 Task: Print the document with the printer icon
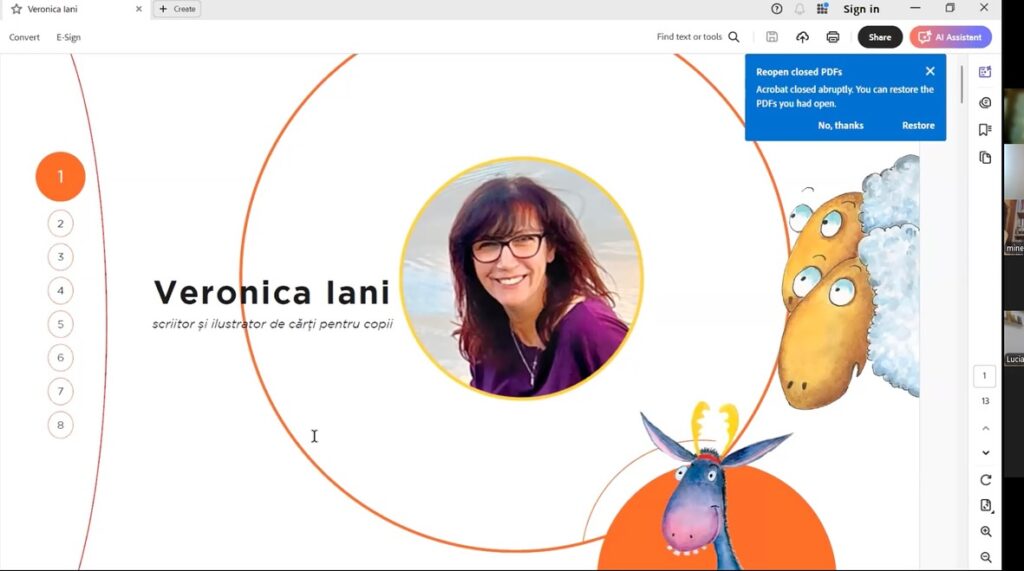833,37
